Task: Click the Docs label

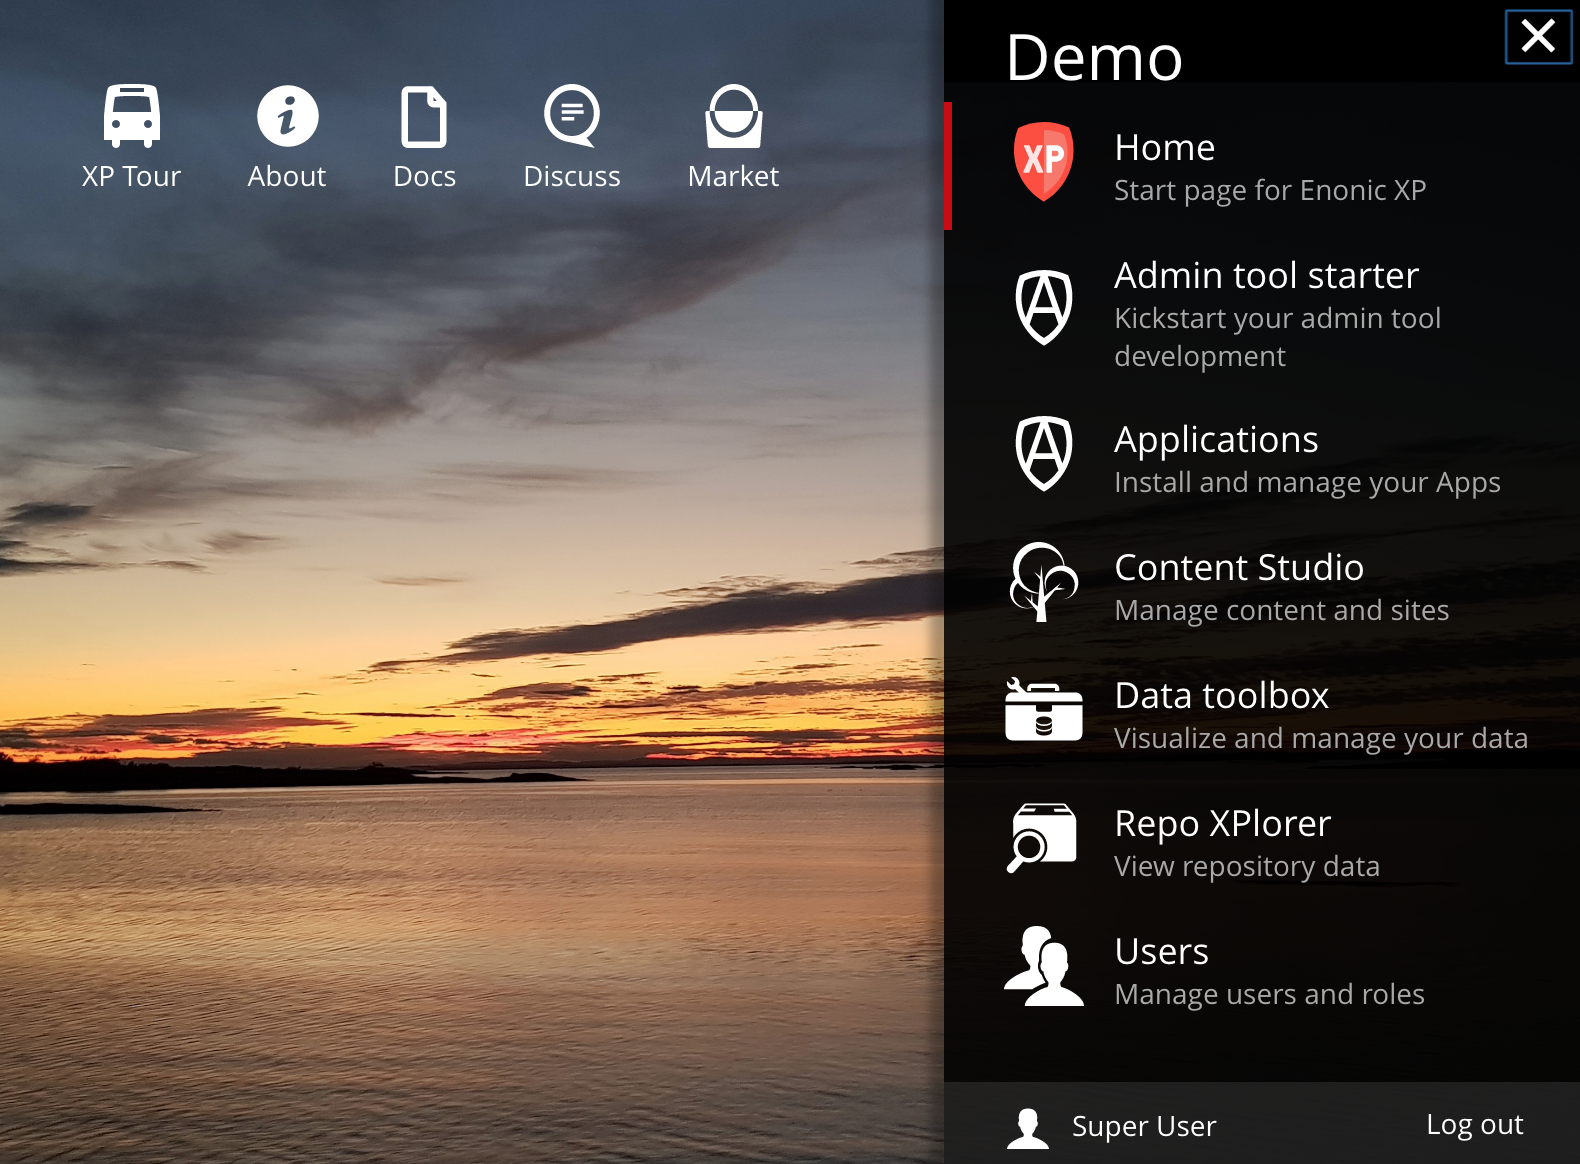Action: 425,177
